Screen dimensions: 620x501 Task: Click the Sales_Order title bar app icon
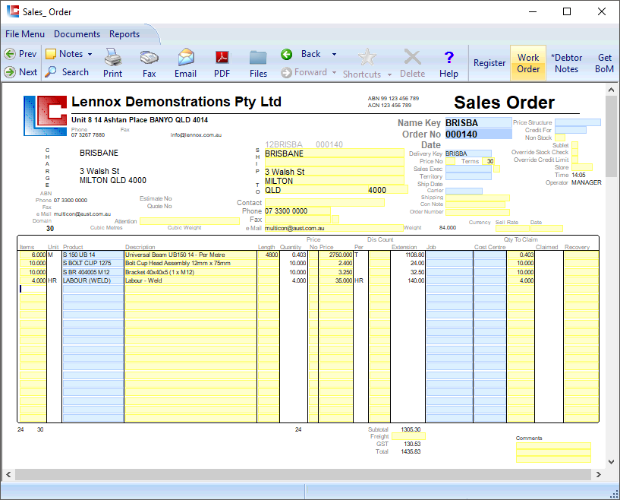point(13,11)
